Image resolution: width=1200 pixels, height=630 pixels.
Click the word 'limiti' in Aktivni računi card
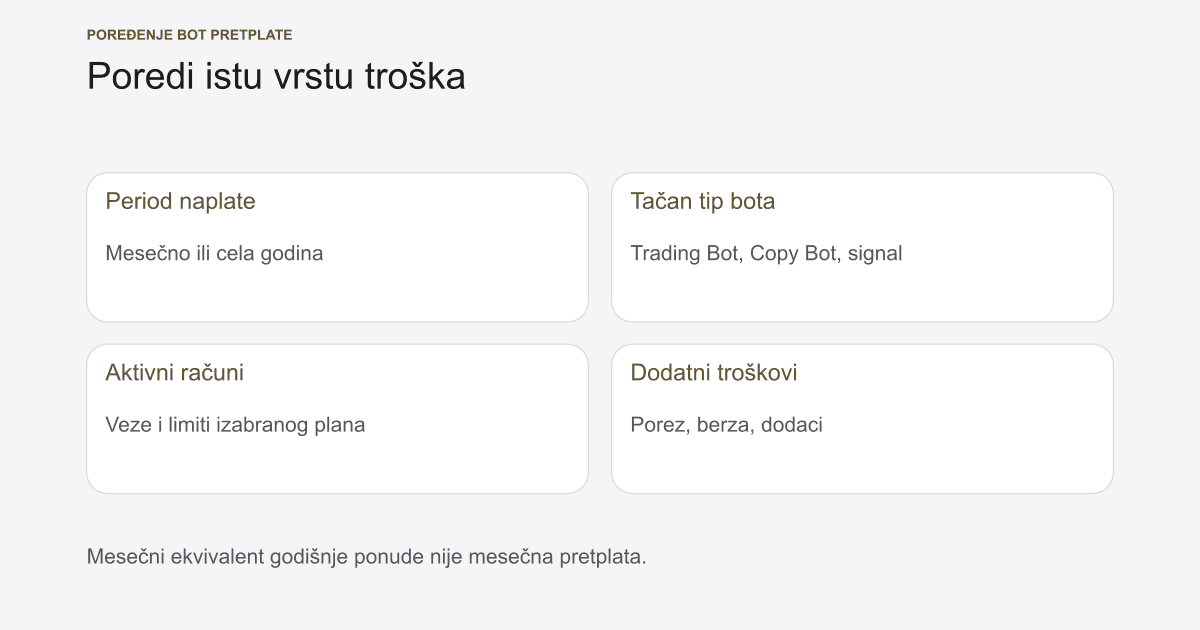[187, 425]
